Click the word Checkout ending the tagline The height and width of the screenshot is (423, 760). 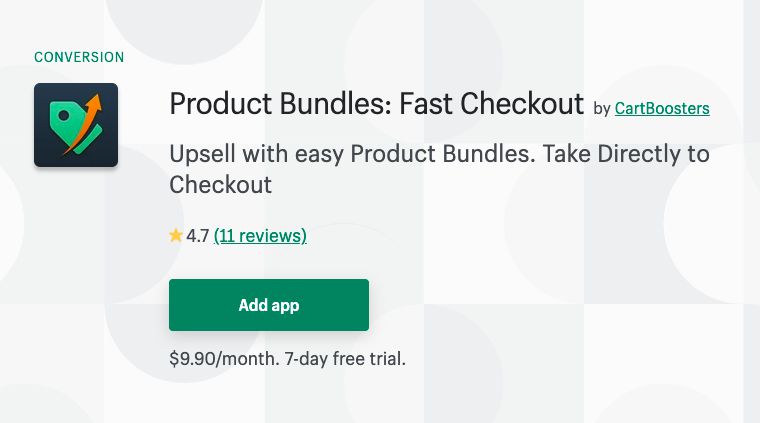pyautogui.click(x=220, y=185)
